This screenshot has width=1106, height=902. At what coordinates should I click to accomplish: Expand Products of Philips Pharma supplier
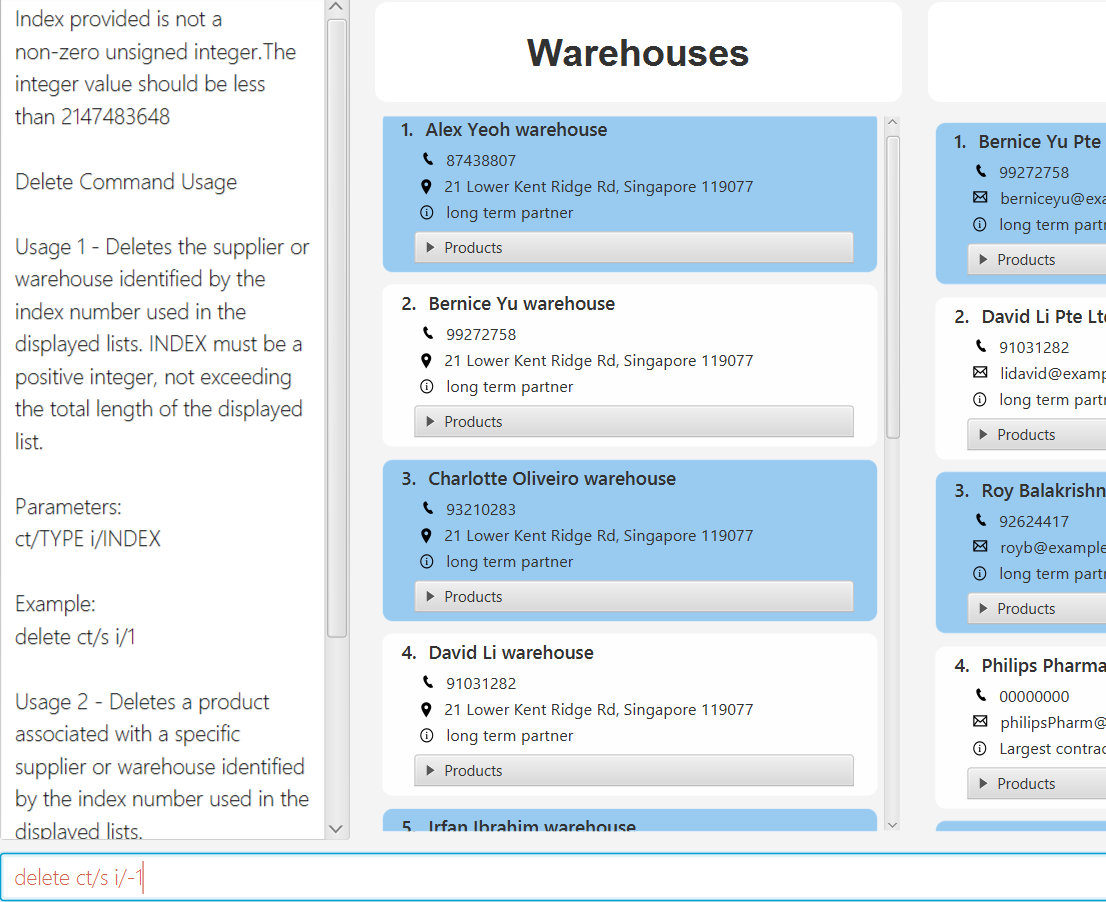point(1037,784)
